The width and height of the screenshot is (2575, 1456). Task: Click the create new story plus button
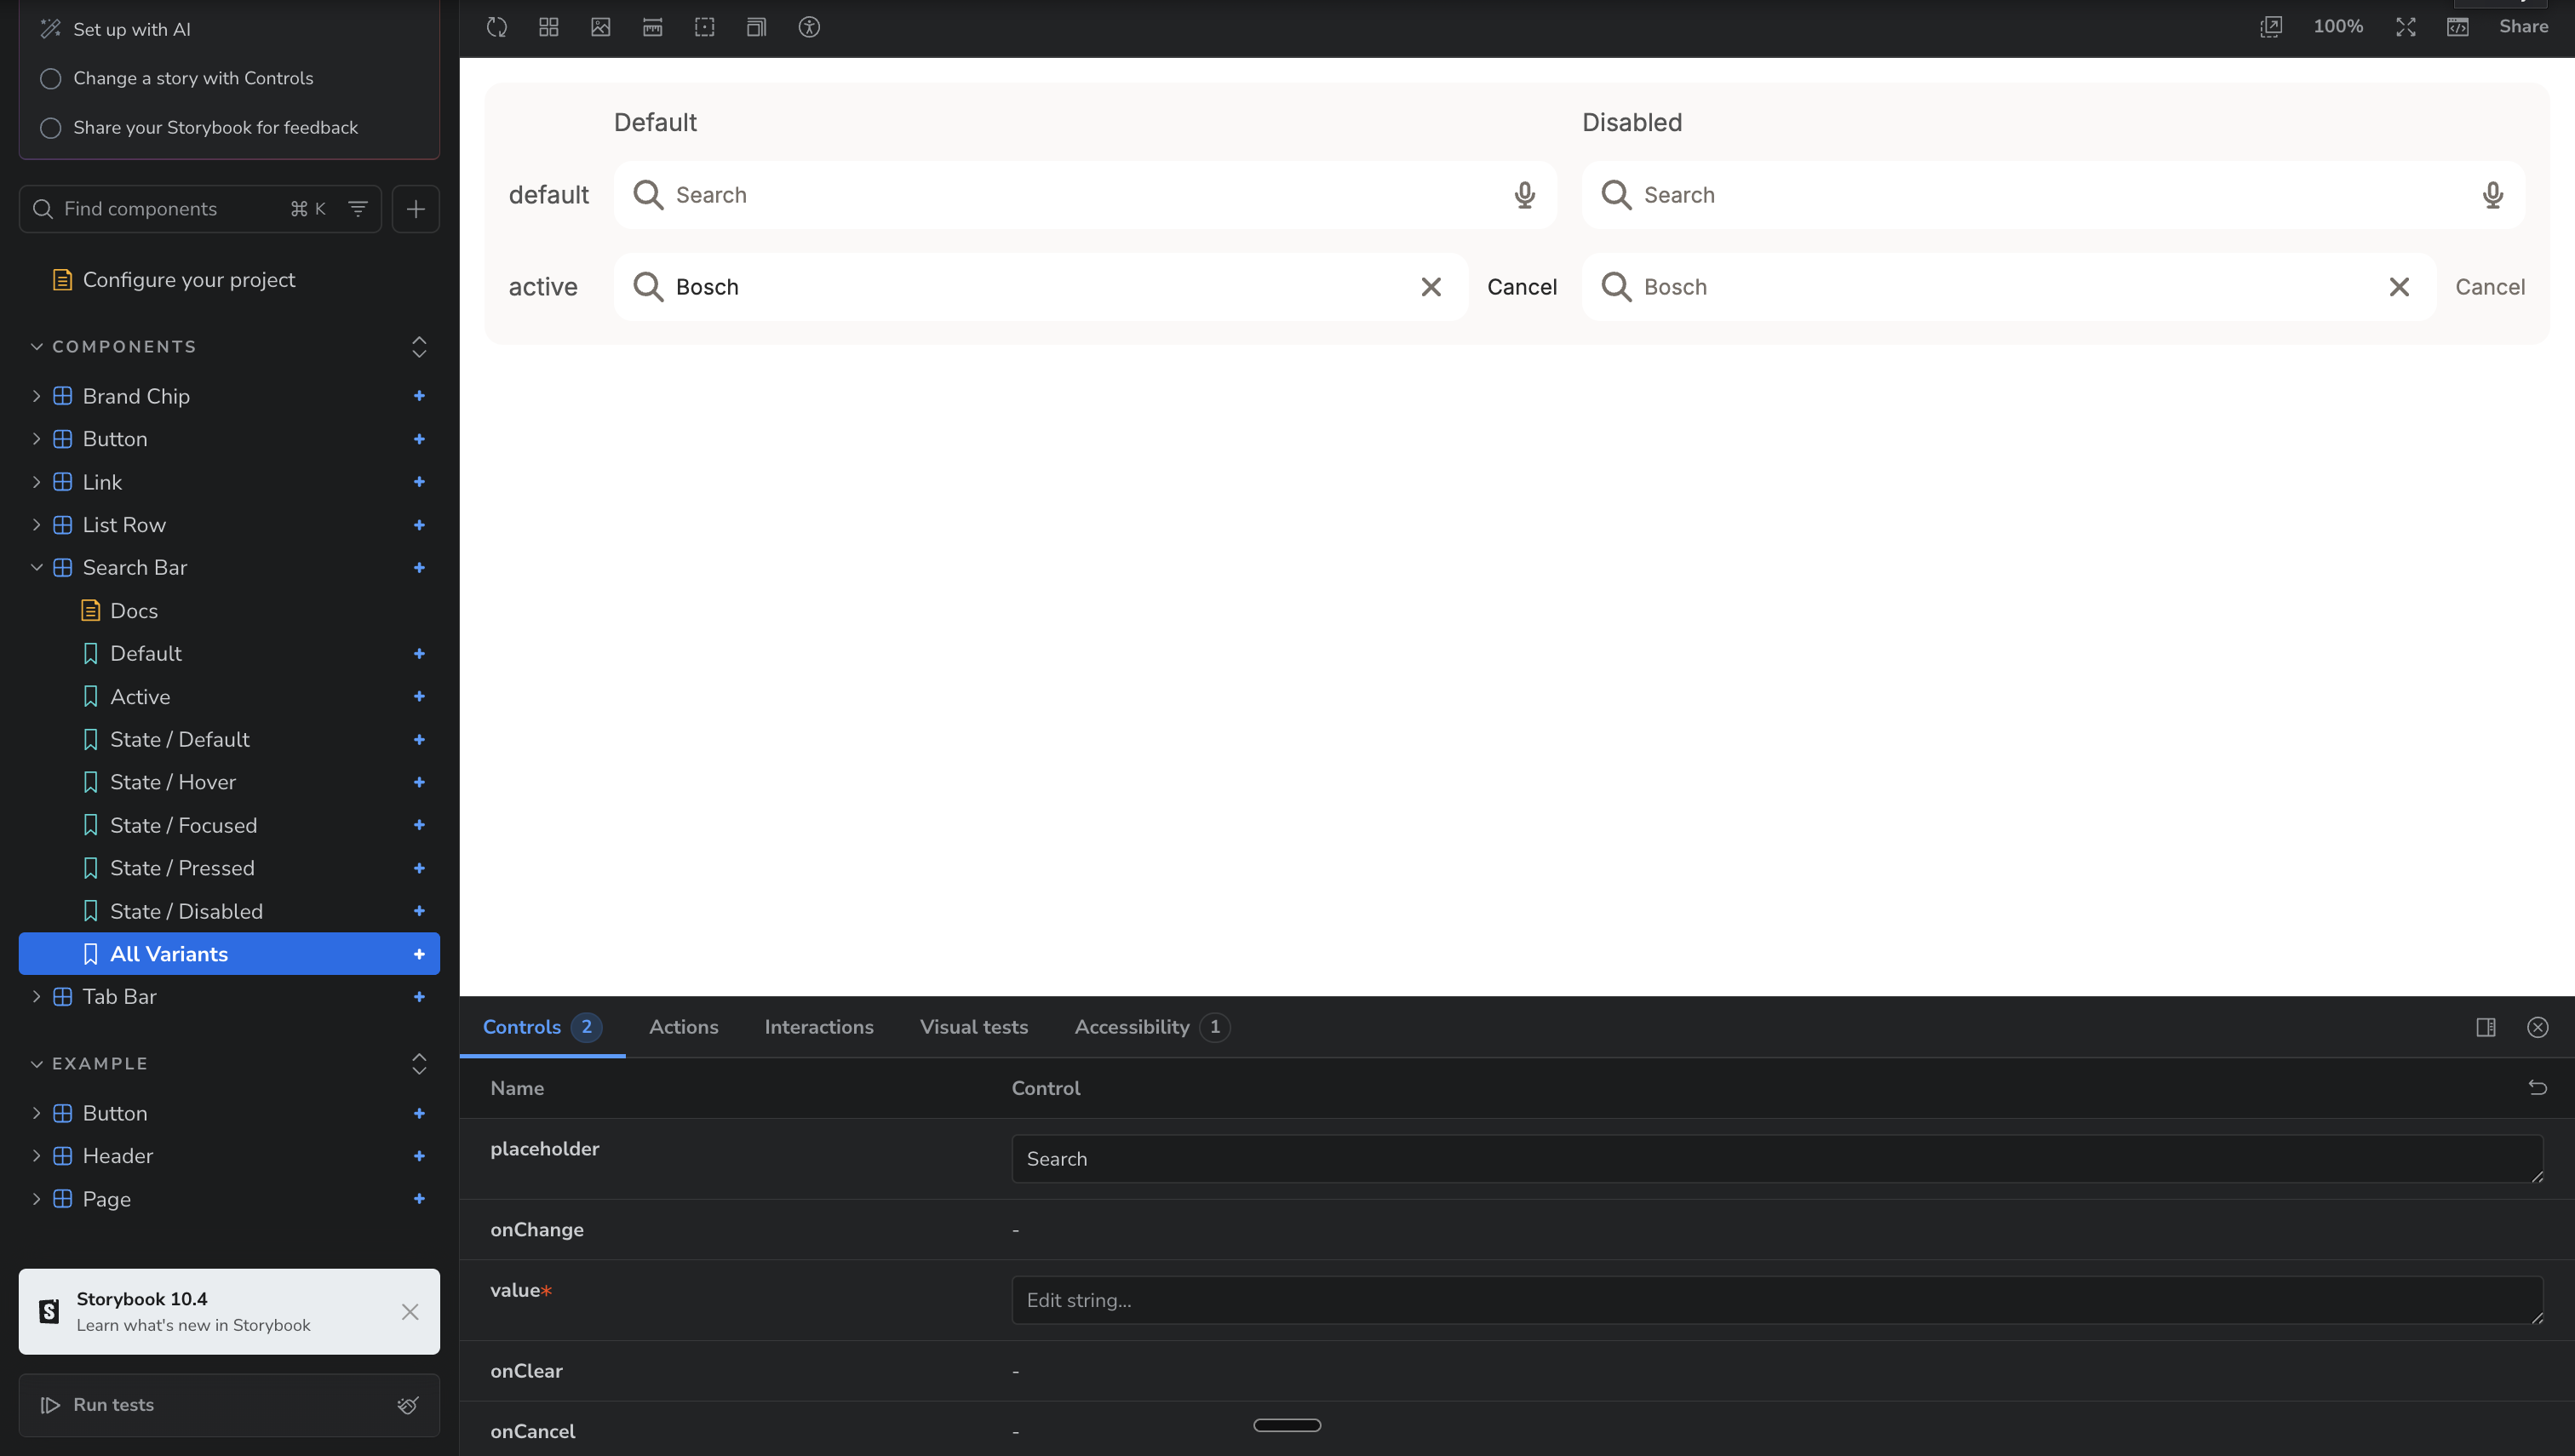[416, 209]
